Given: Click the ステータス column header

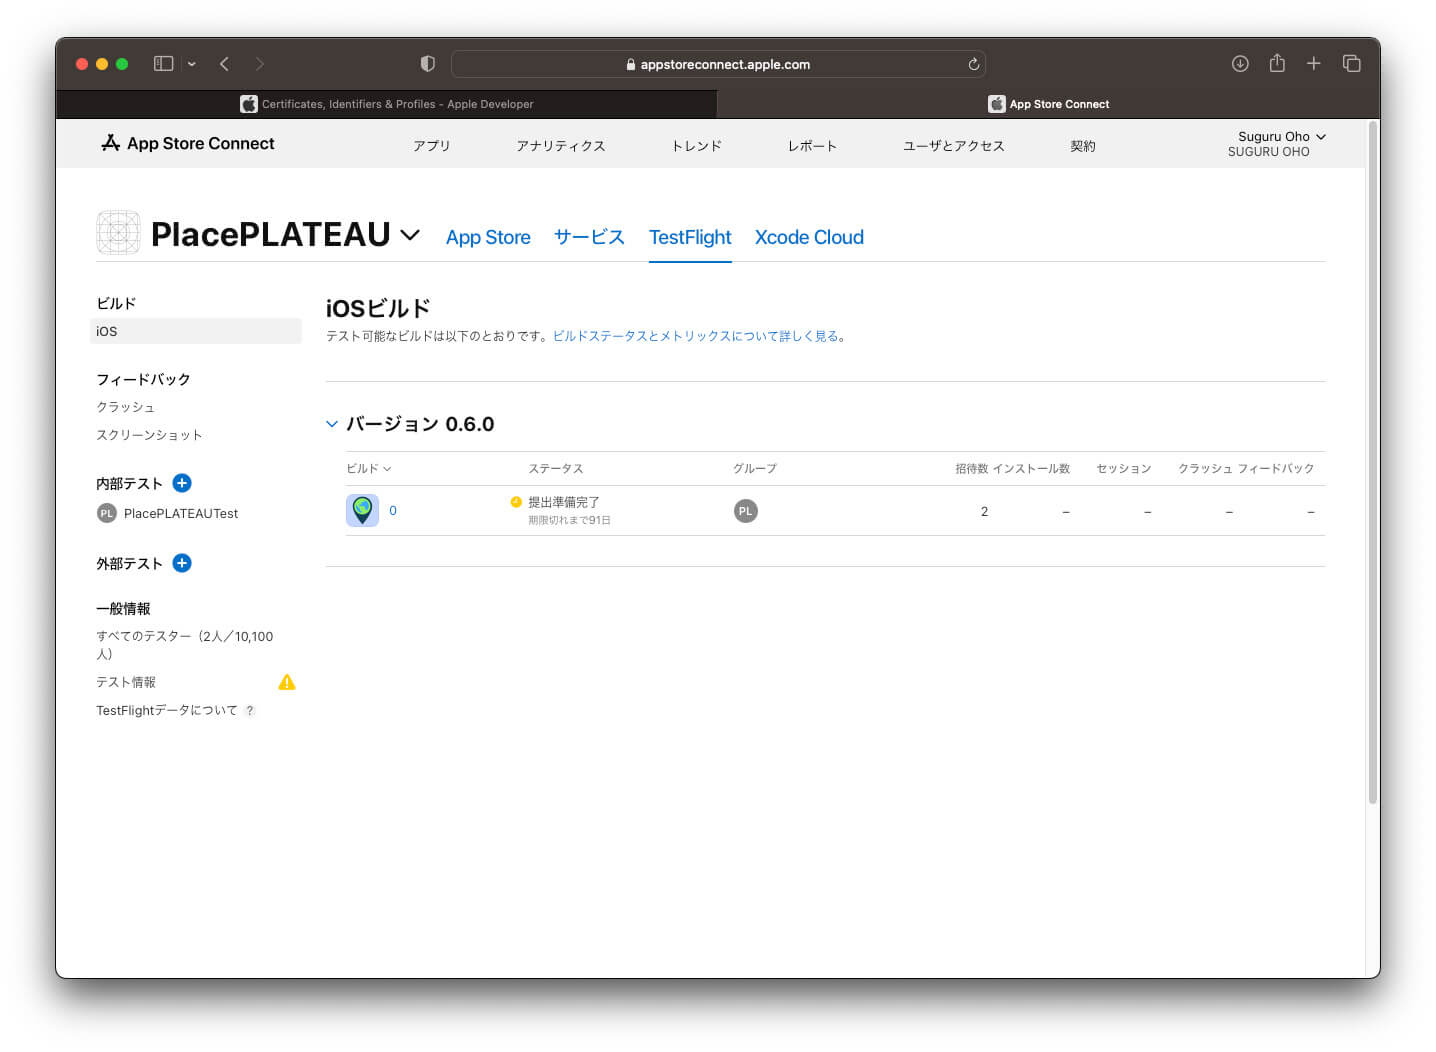Looking at the screenshot, I should (556, 468).
